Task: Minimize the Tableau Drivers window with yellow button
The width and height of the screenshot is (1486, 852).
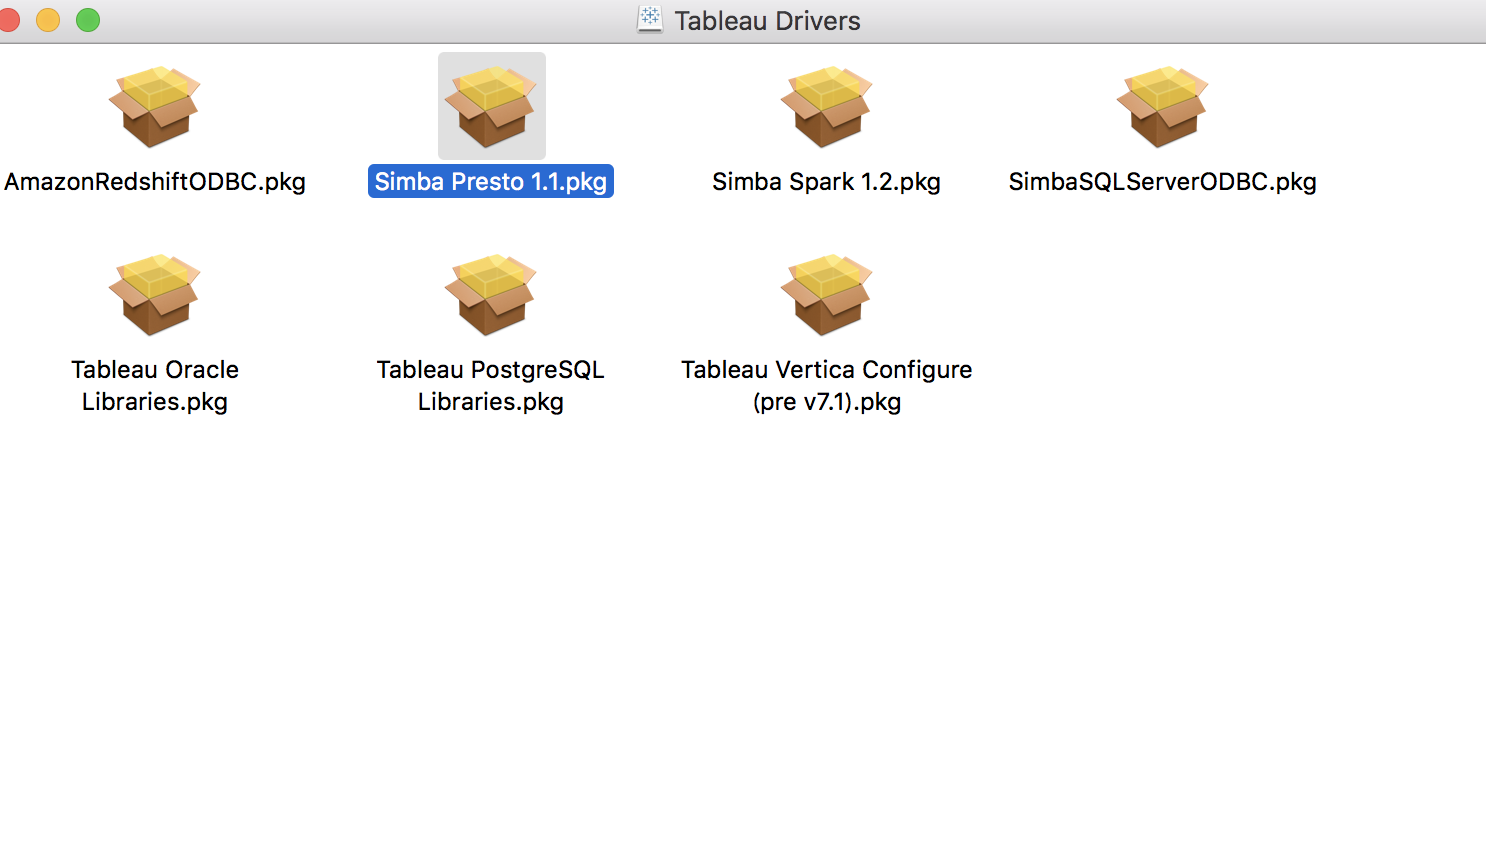Action: click(48, 20)
